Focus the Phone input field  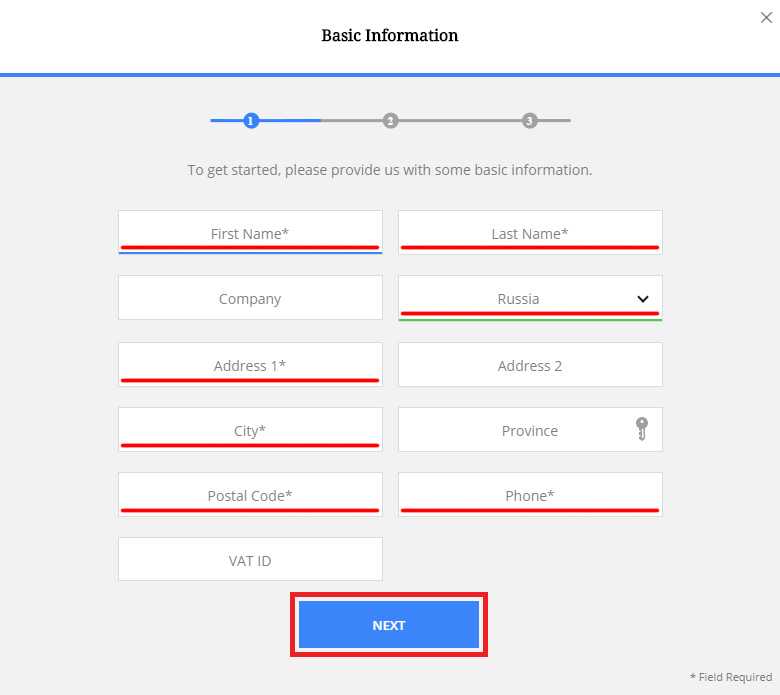pyautogui.click(x=530, y=495)
